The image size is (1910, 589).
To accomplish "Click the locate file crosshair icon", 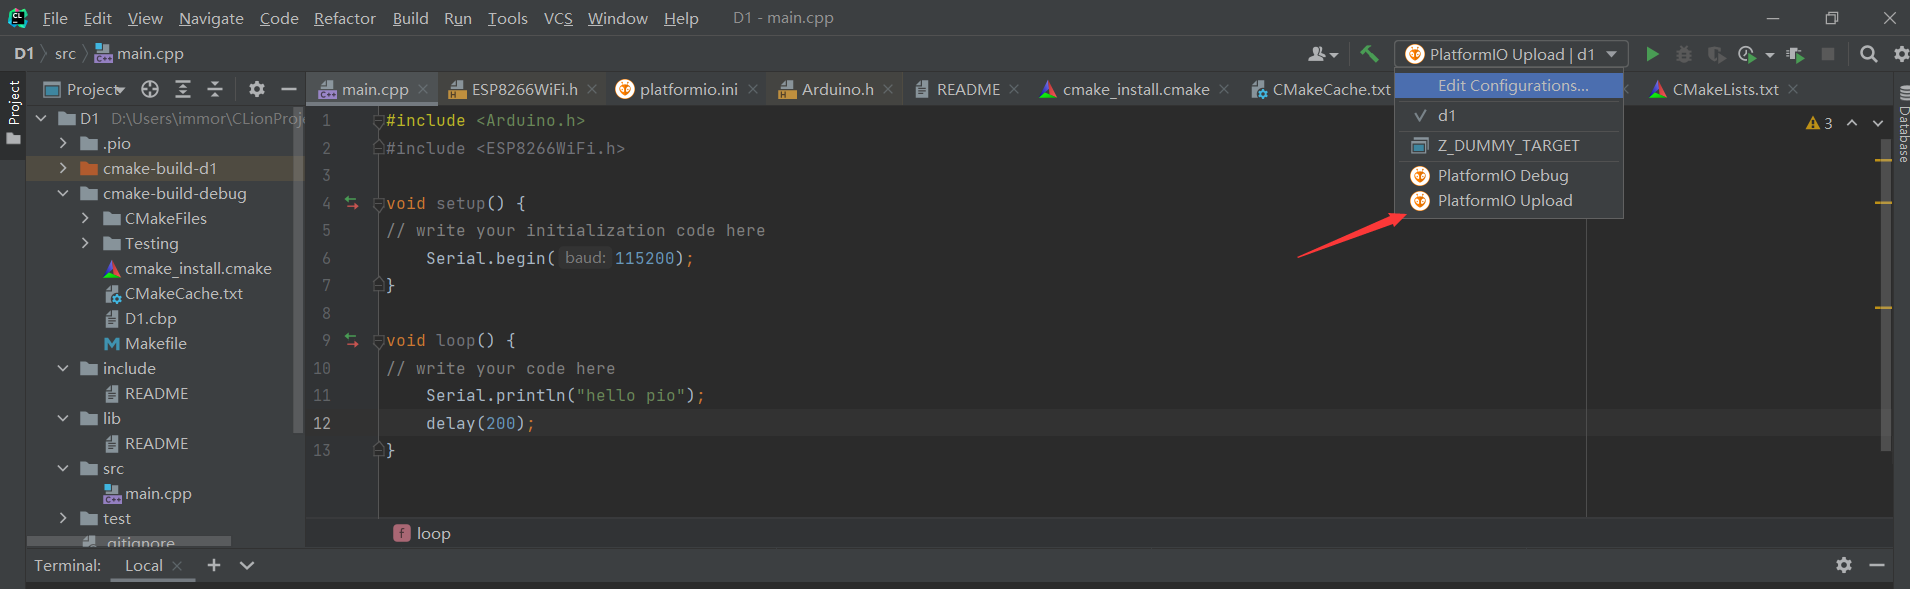I will coord(150,89).
